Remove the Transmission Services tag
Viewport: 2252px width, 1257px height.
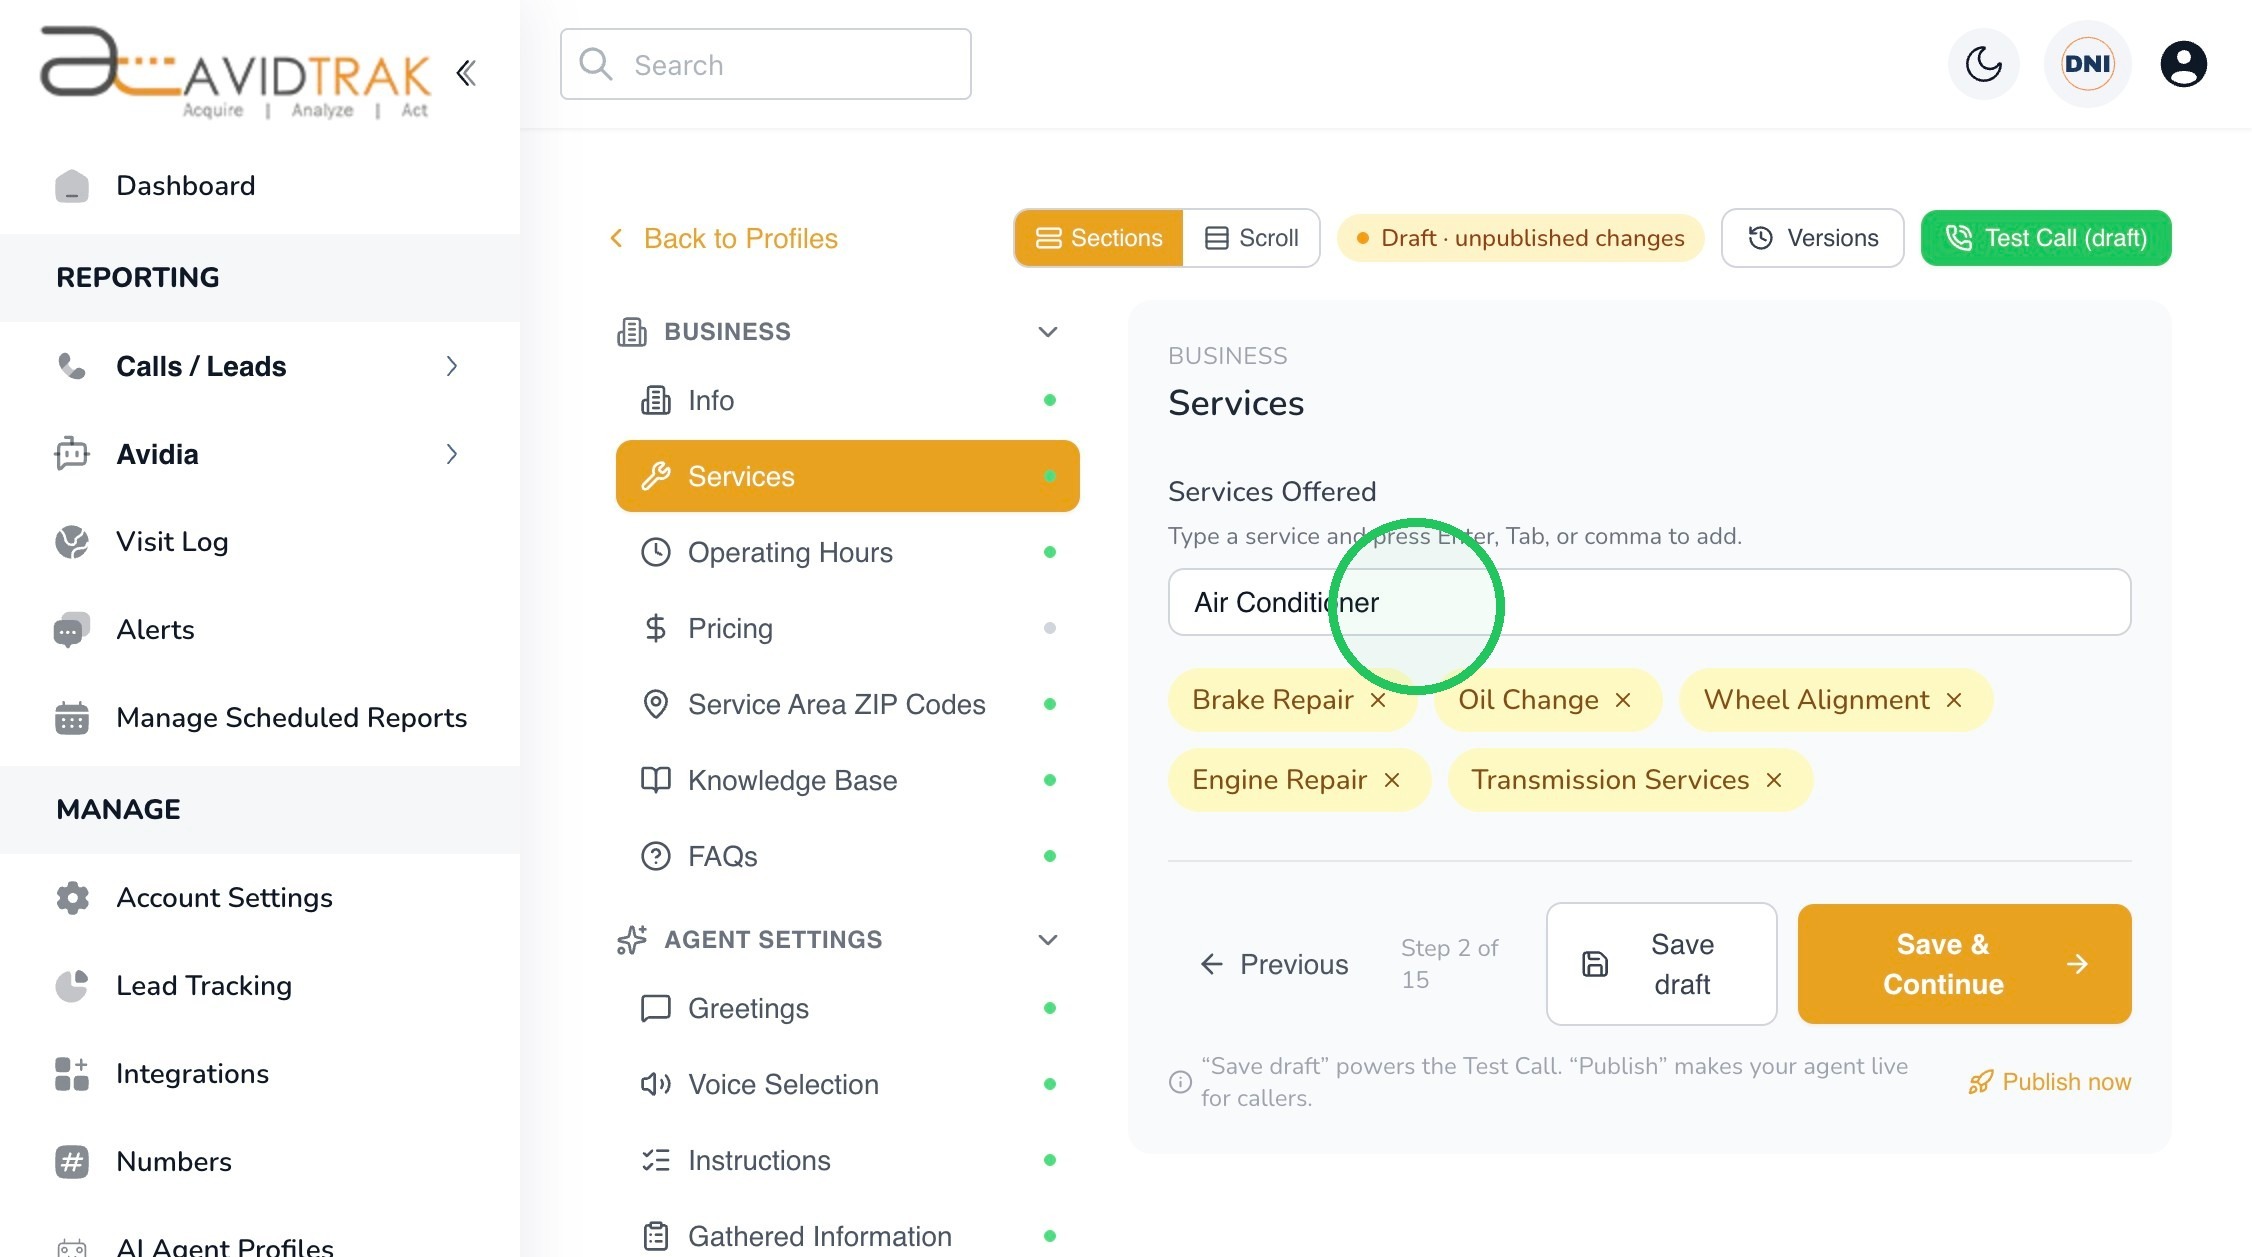pos(1774,780)
